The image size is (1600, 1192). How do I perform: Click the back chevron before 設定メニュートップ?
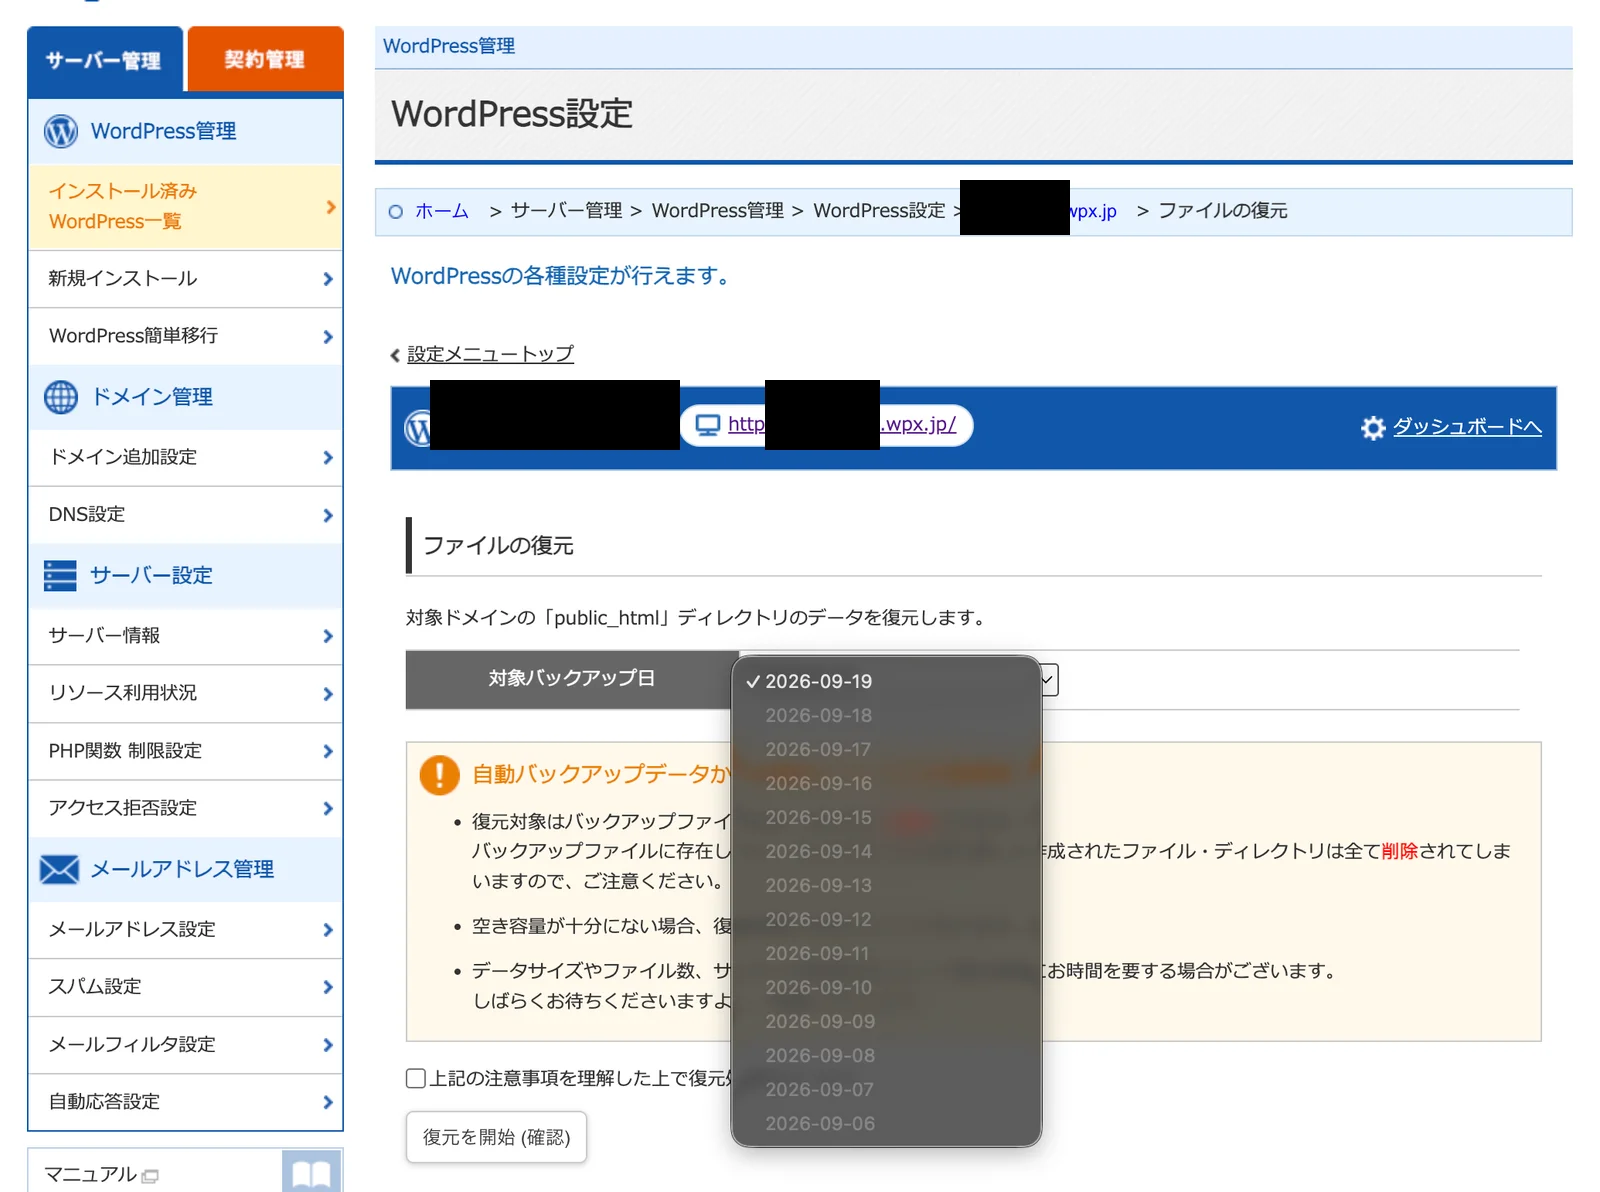[395, 355]
